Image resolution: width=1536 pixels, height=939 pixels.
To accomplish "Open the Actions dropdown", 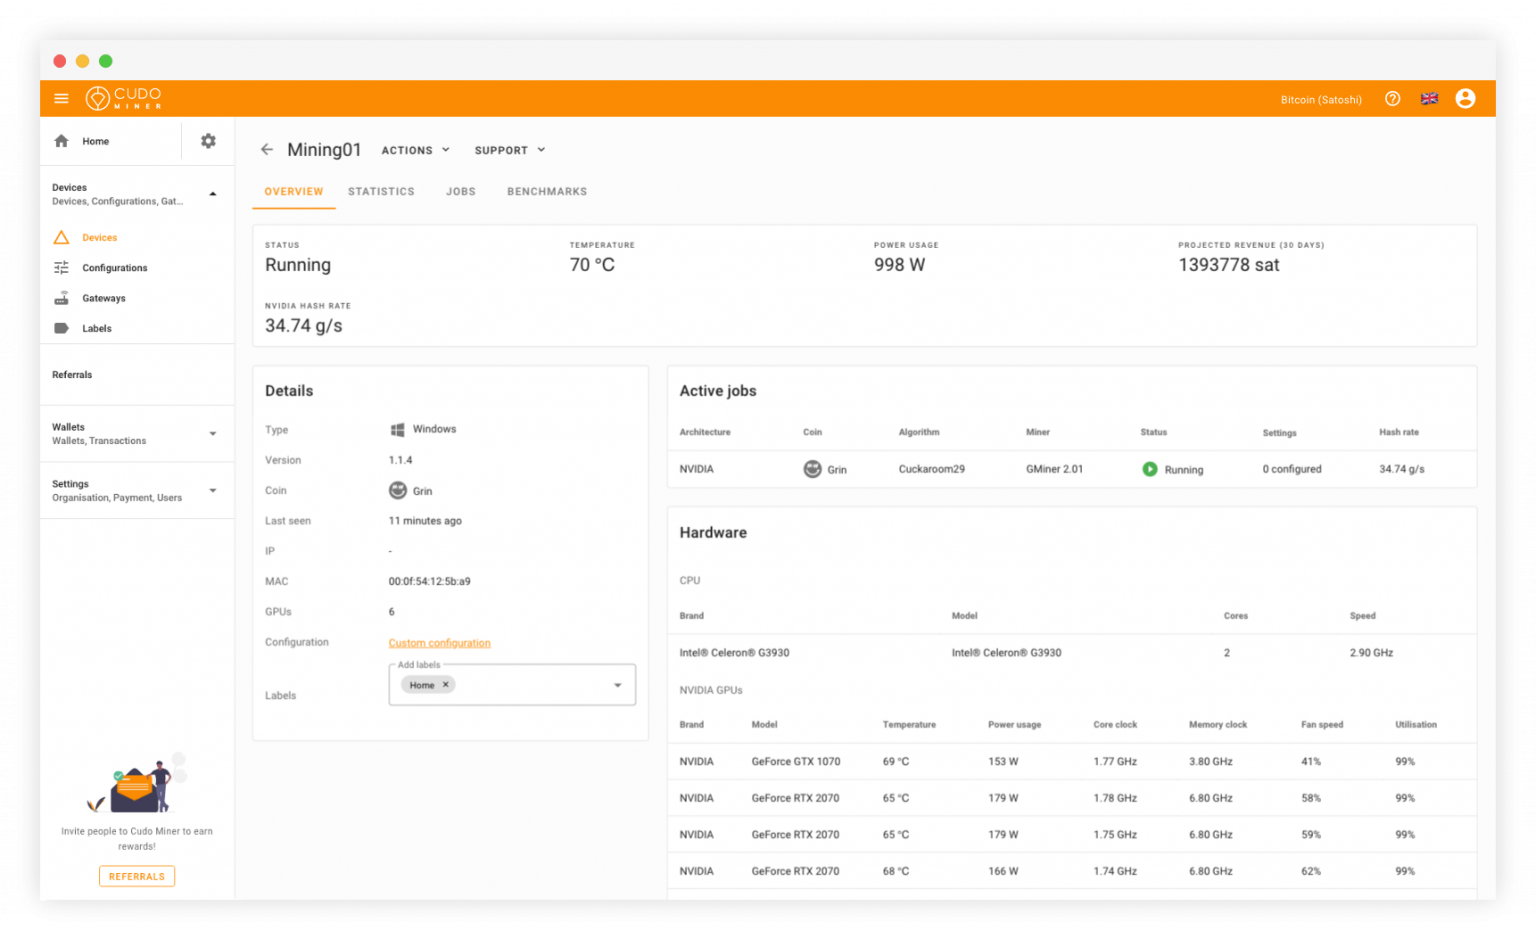I will [x=414, y=150].
